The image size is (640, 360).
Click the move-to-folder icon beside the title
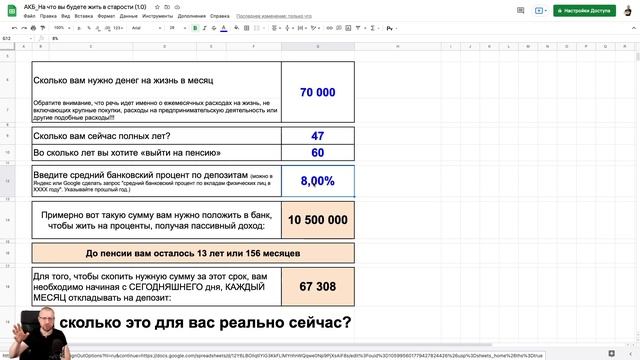pos(167,7)
